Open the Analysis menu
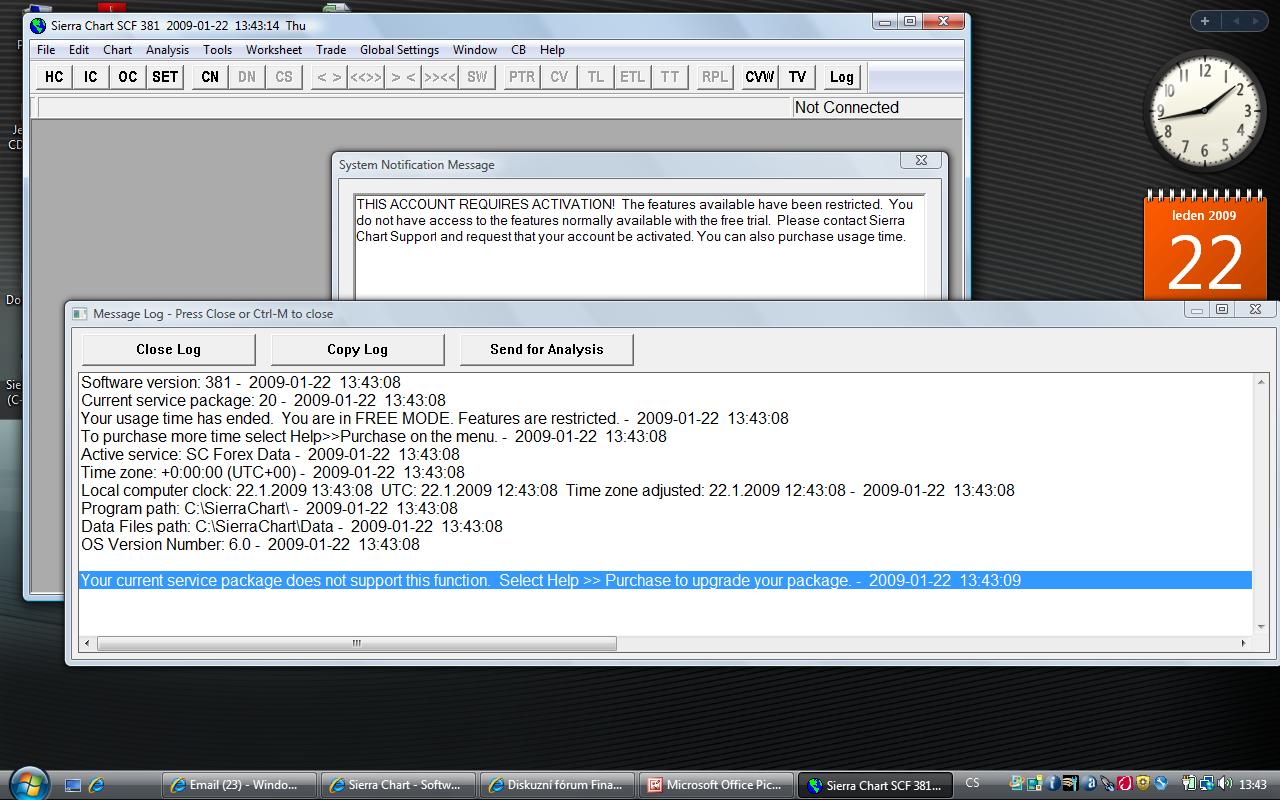This screenshot has width=1280, height=800. 167,50
